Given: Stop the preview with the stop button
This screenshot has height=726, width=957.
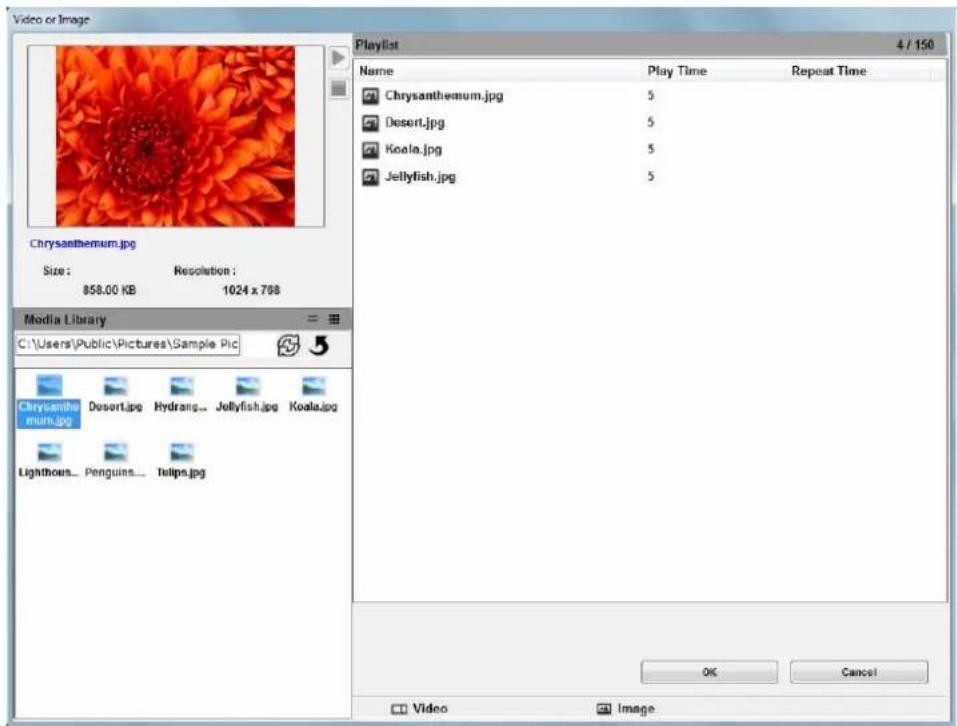Looking at the screenshot, I should click(x=338, y=89).
